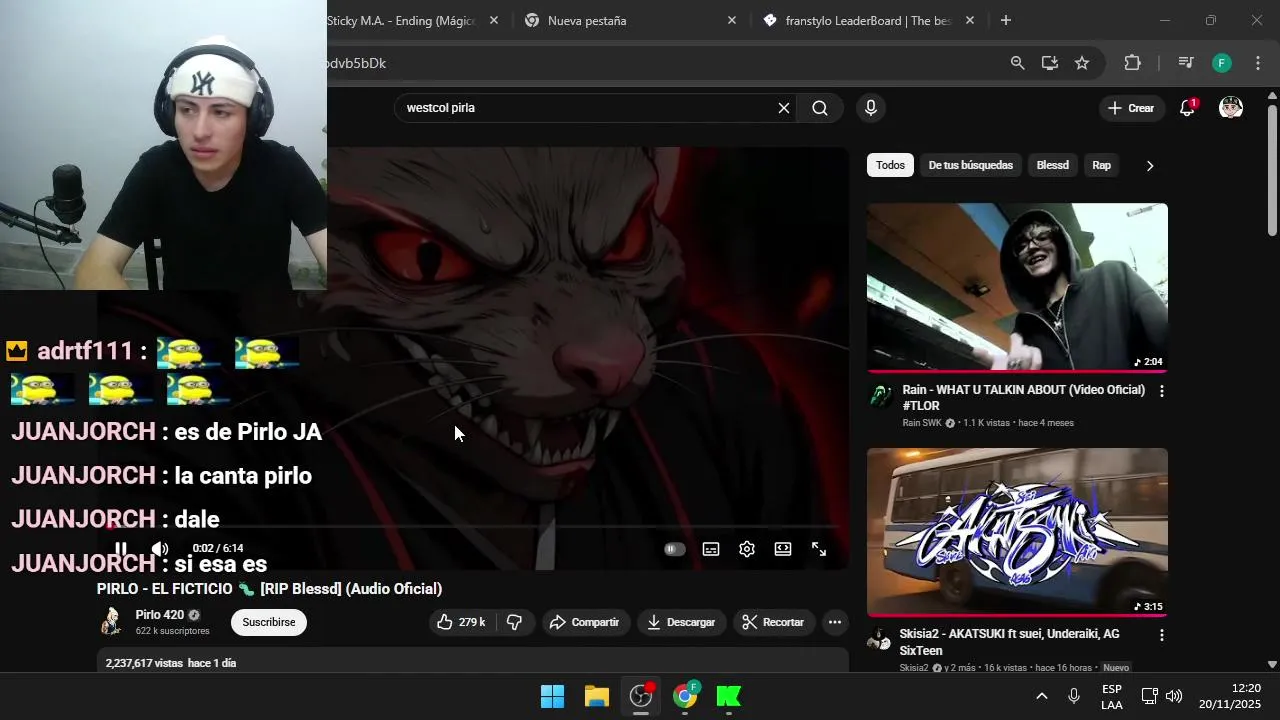
Task: Open options menu for Rain video
Action: 1161,391
